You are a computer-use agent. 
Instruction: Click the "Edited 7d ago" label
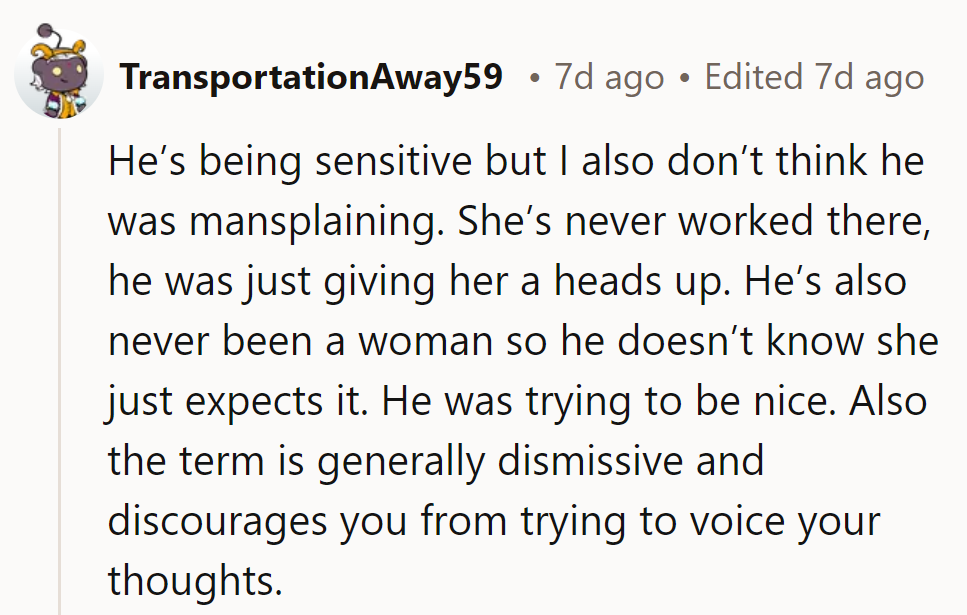click(814, 77)
